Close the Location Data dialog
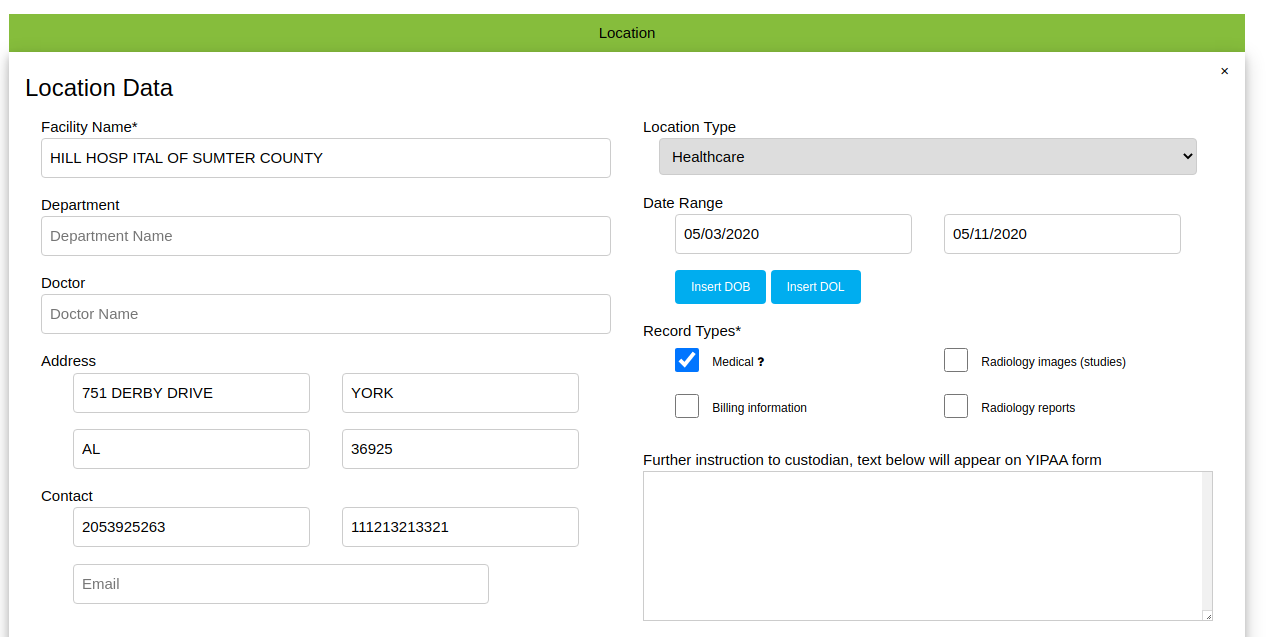Viewport: 1273px width, 637px height. tap(1224, 72)
